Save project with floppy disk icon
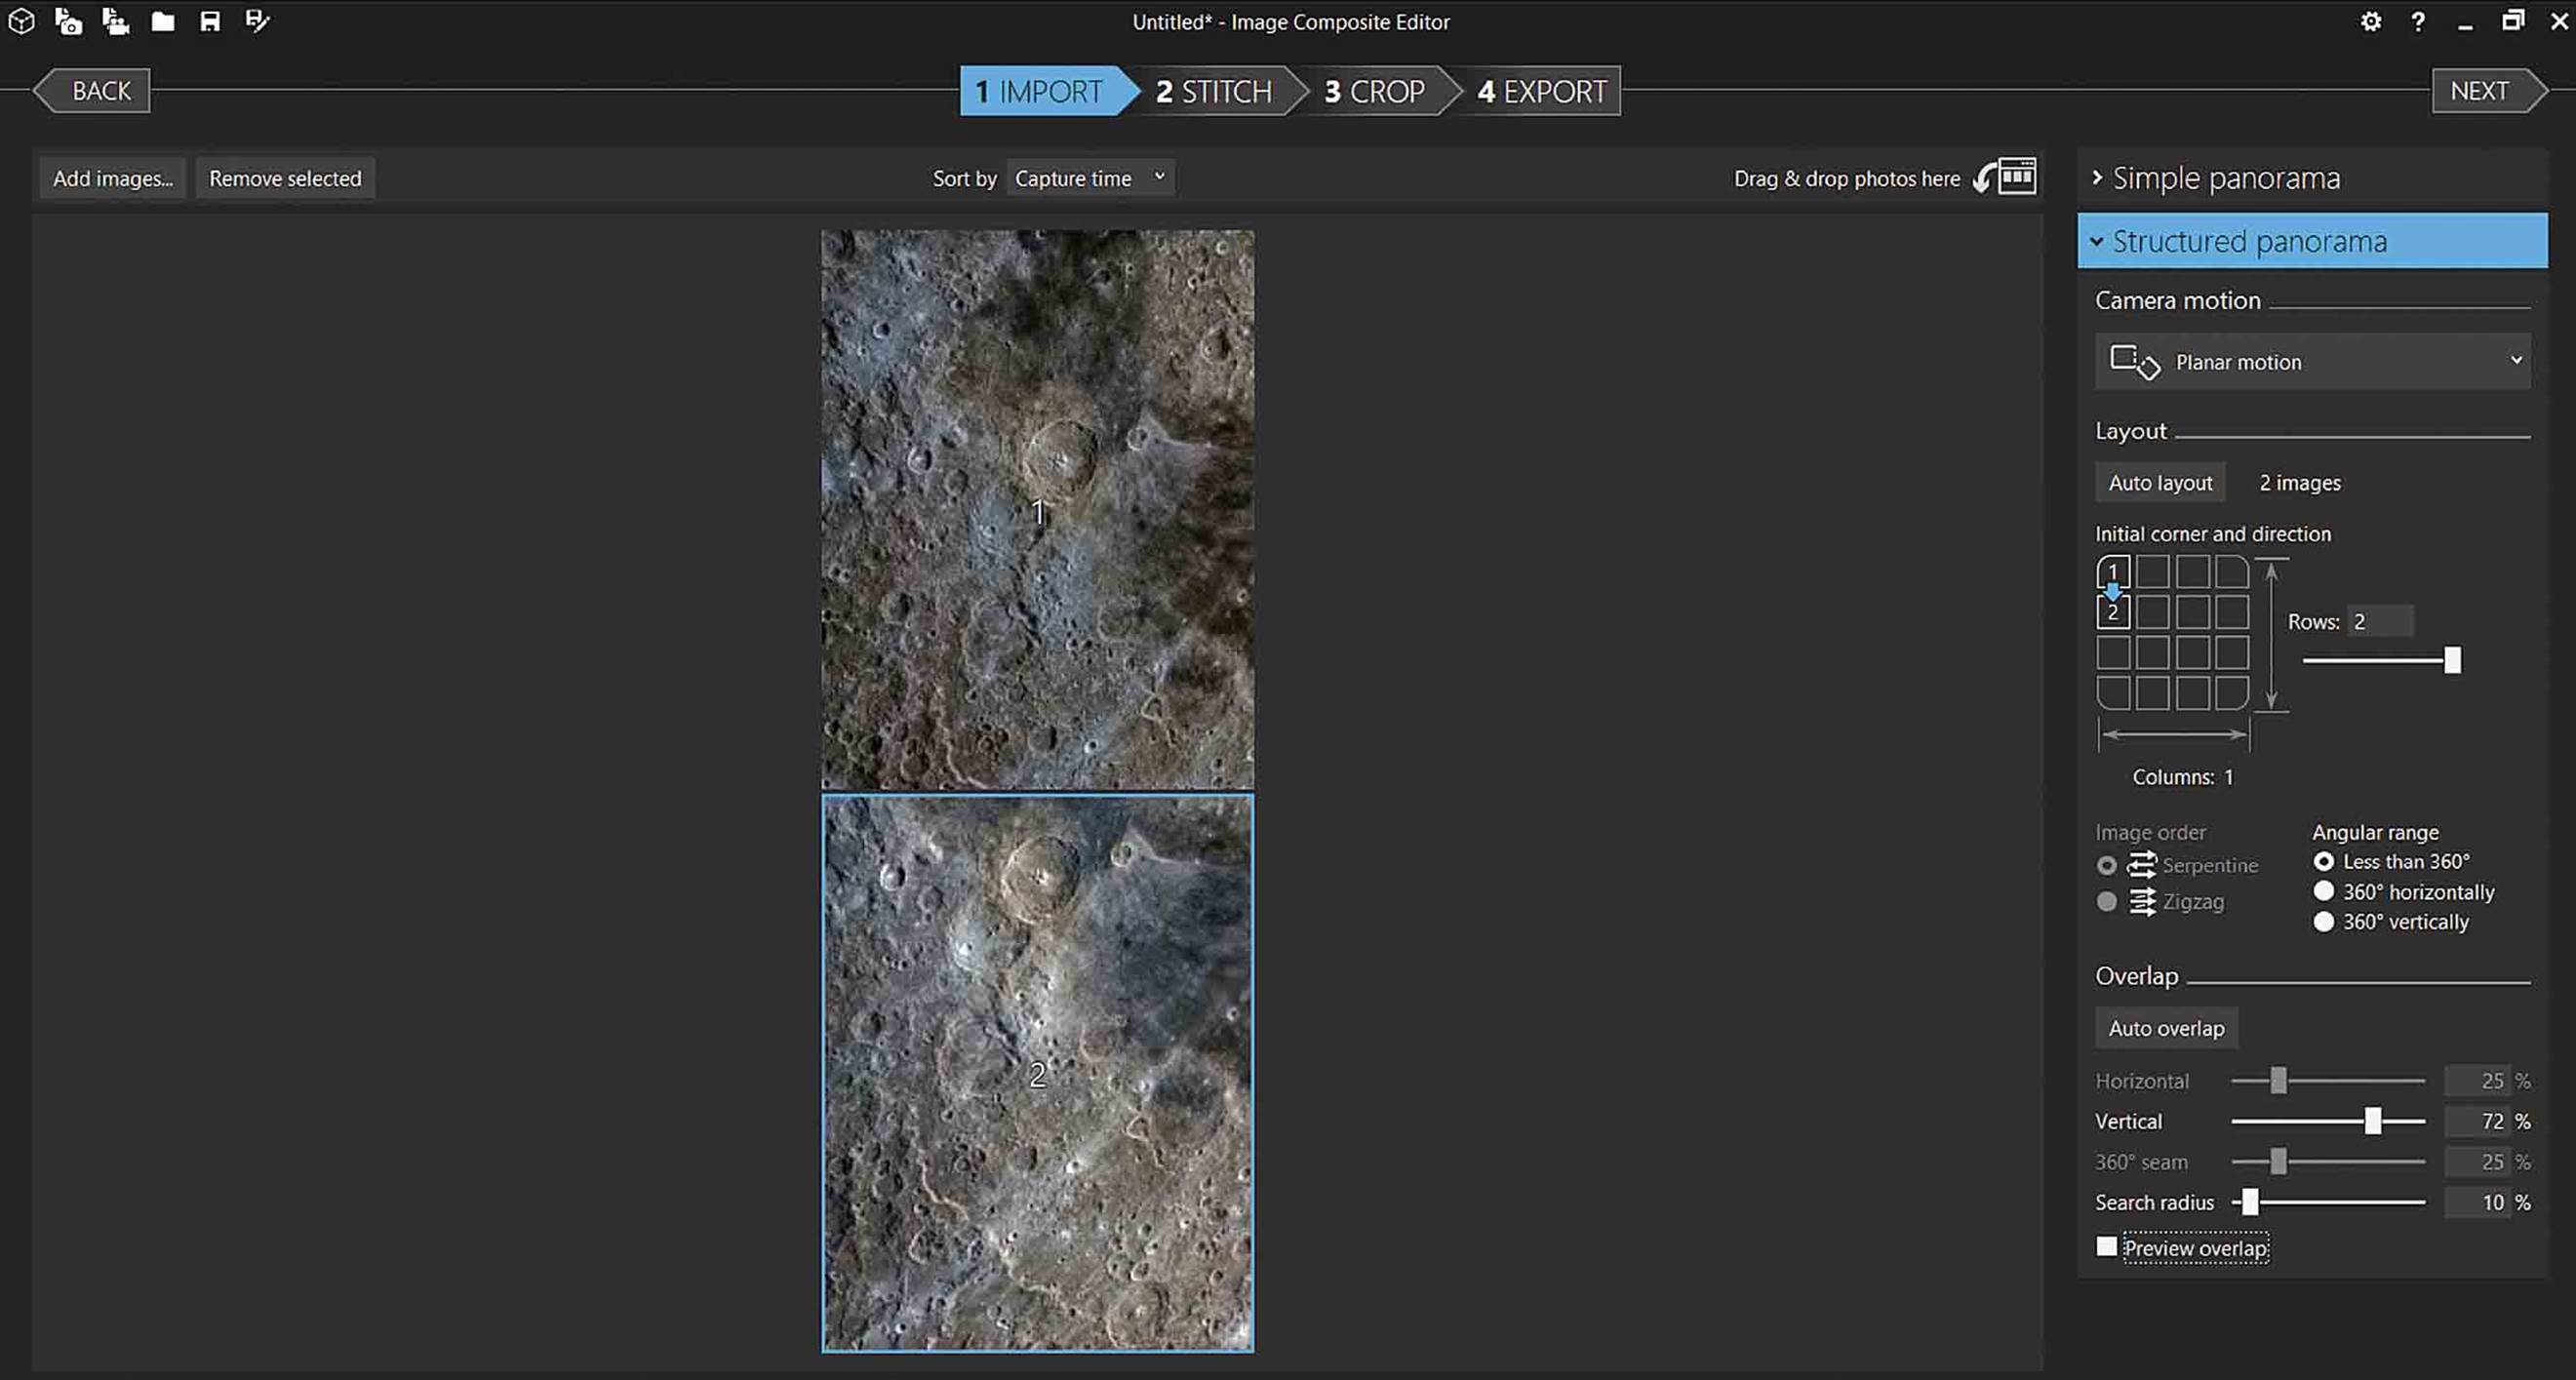This screenshot has height=1380, width=2576. click(x=210, y=21)
